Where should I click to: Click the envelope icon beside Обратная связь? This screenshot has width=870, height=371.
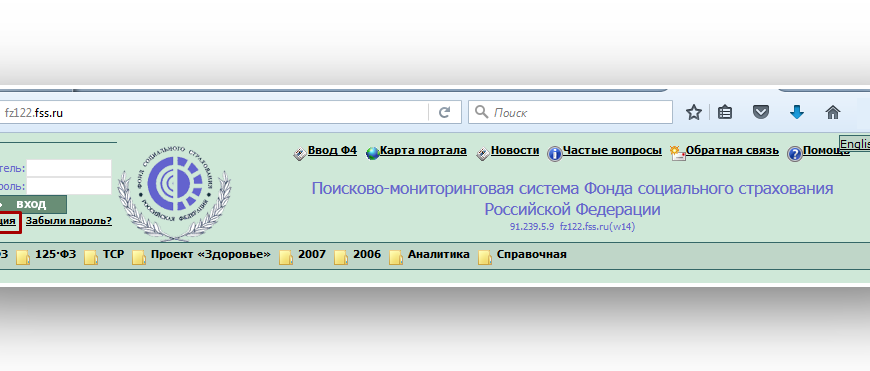[677, 153]
